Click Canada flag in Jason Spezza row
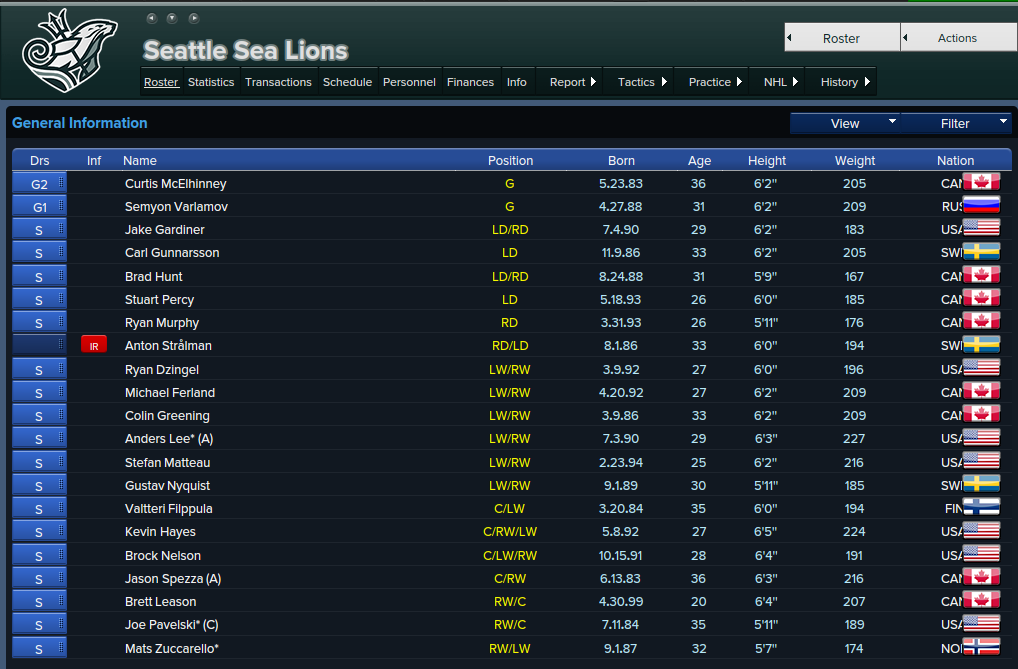The image size is (1018, 669). point(981,577)
